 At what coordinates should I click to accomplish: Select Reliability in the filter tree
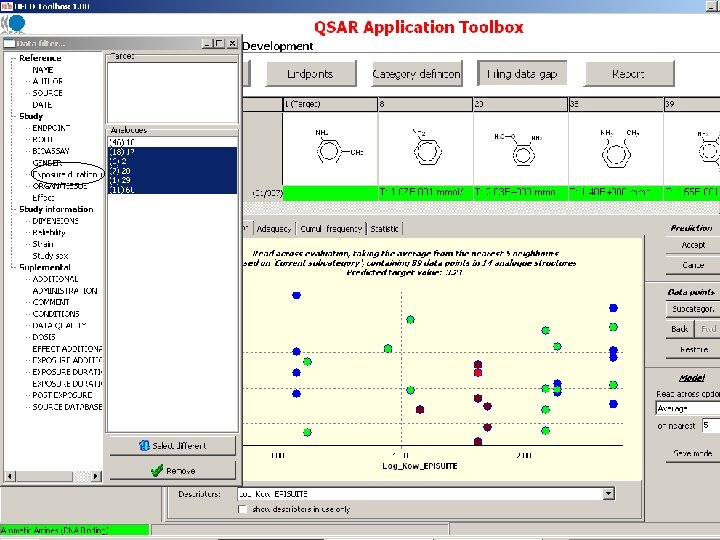(49, 233)
